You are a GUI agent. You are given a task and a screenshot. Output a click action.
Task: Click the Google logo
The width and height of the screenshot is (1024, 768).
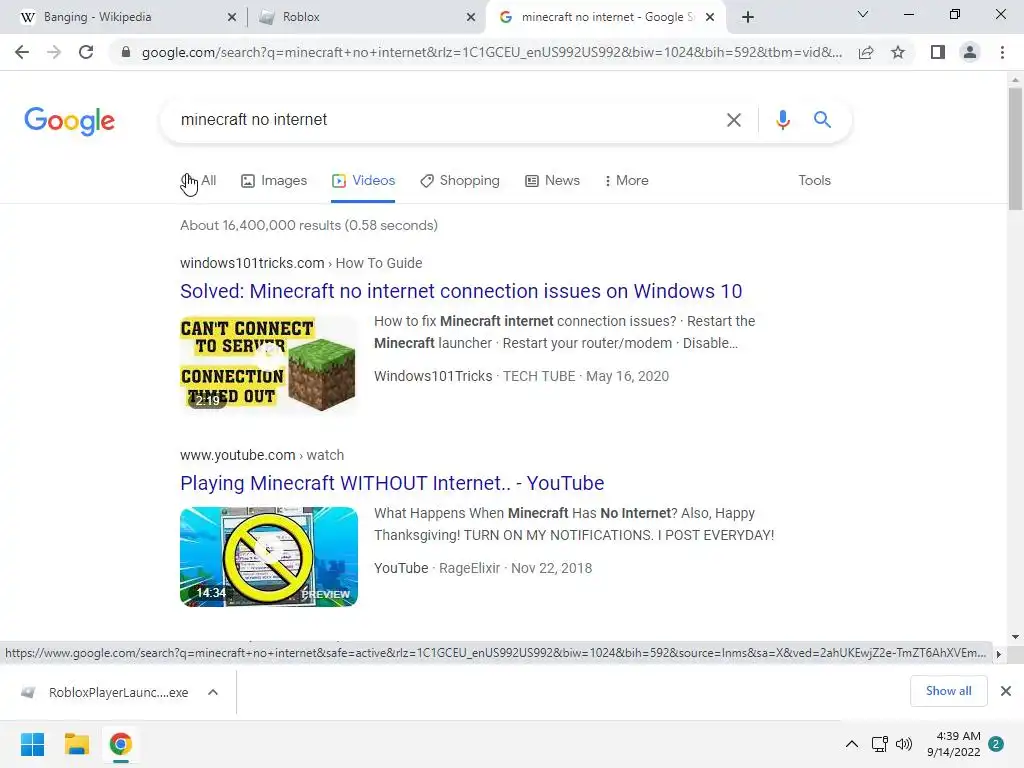coord(69,121)
